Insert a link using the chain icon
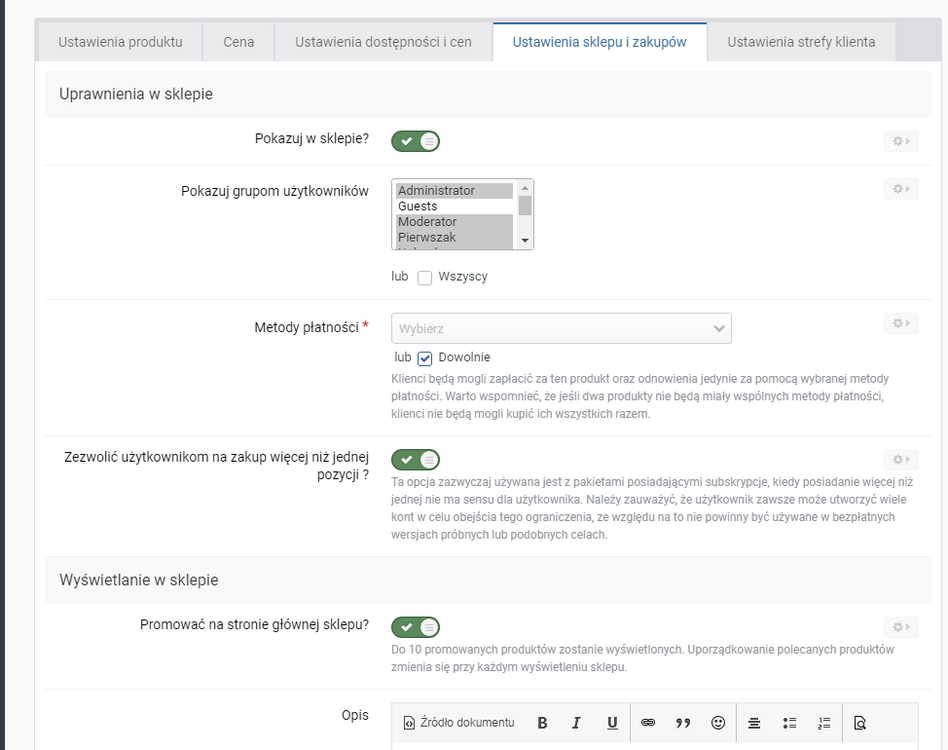The height and width of the screenshot is (750, 948). 648,723
